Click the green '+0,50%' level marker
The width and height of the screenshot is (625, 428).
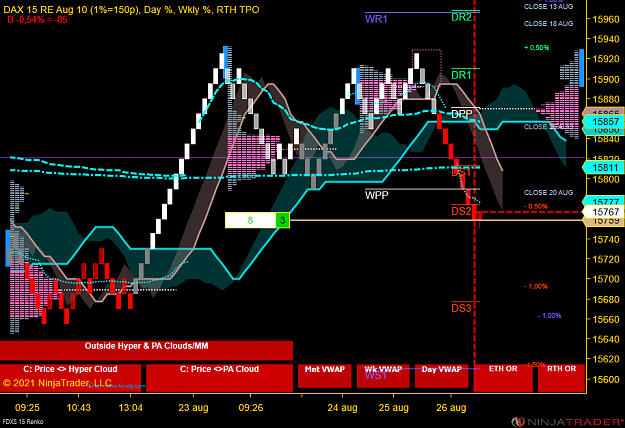[x=537, y=47]
